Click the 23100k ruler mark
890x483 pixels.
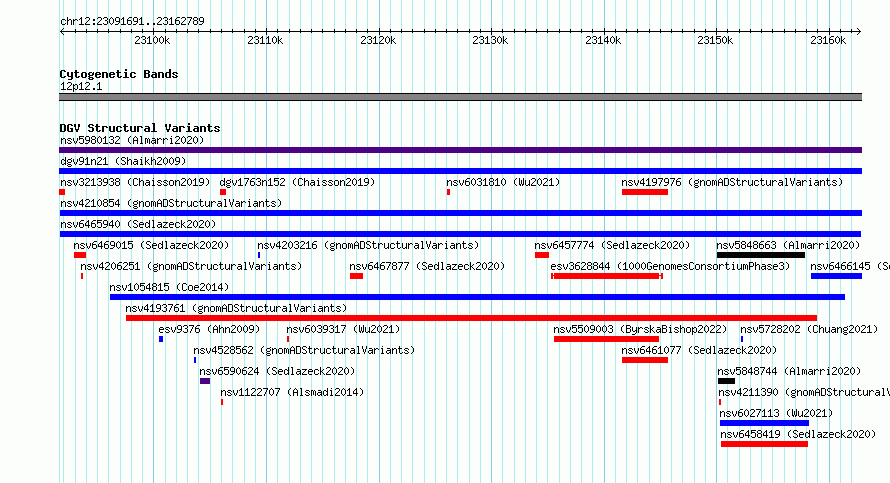coord(152,40)
